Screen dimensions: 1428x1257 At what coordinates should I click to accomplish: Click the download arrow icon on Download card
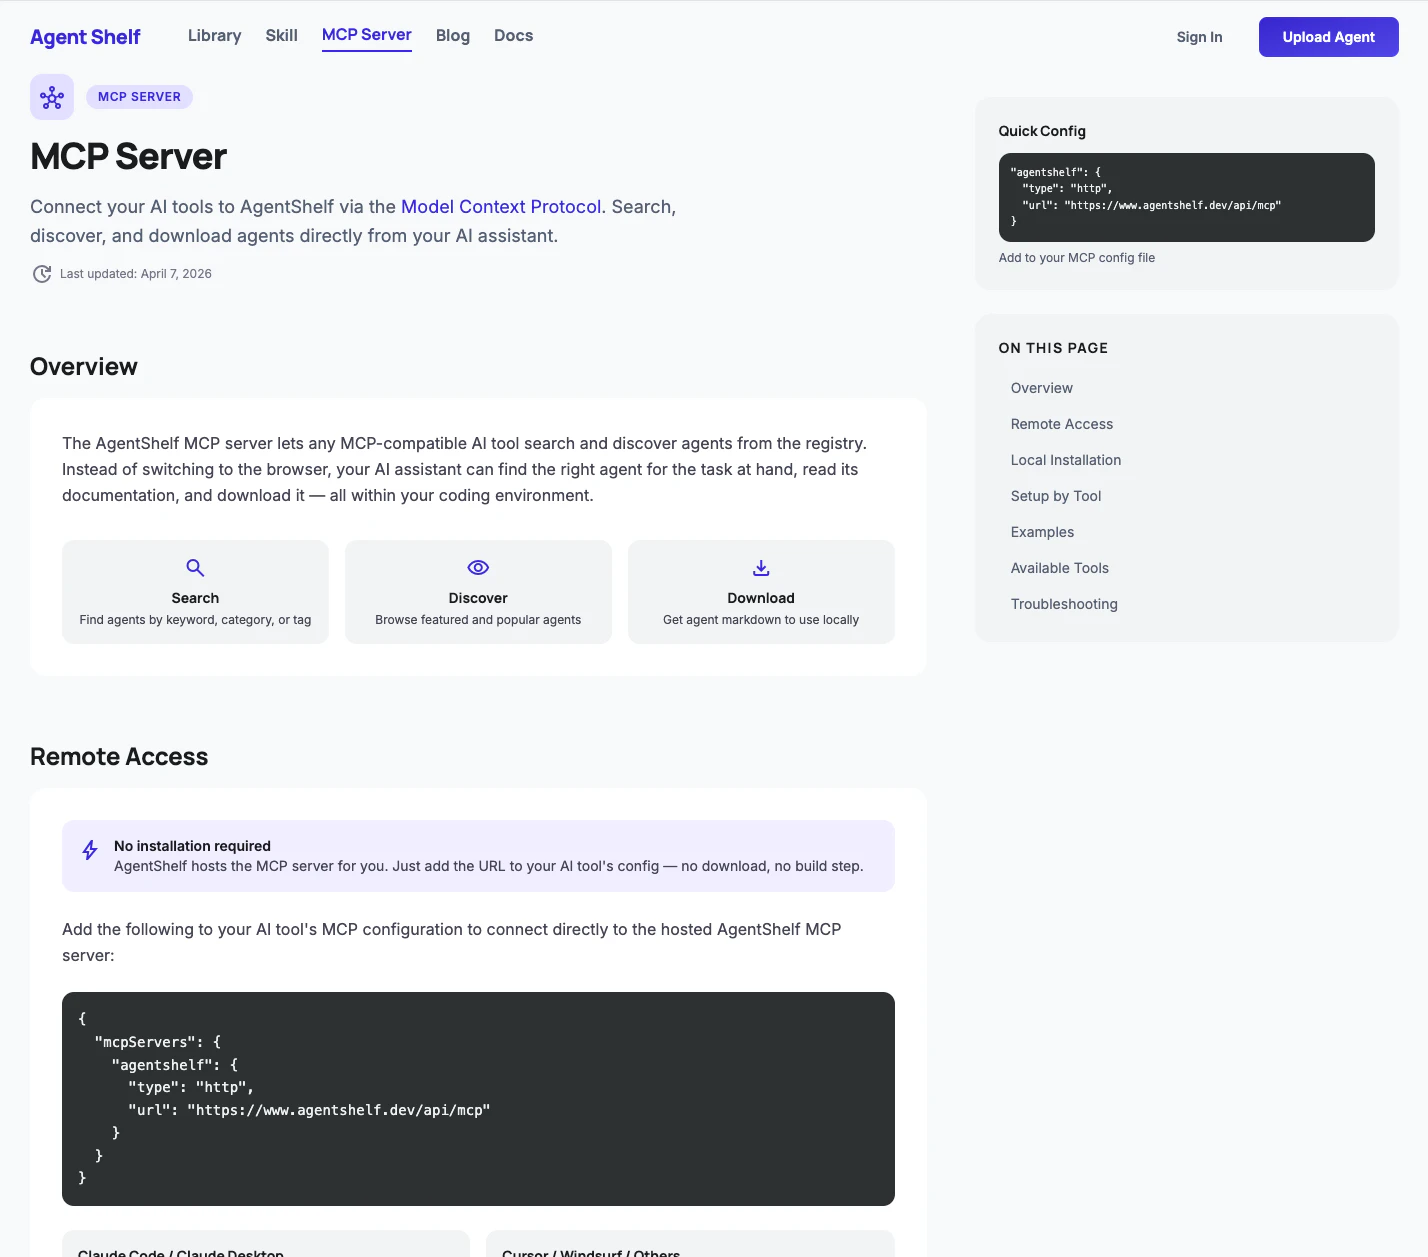click(761, 568)
